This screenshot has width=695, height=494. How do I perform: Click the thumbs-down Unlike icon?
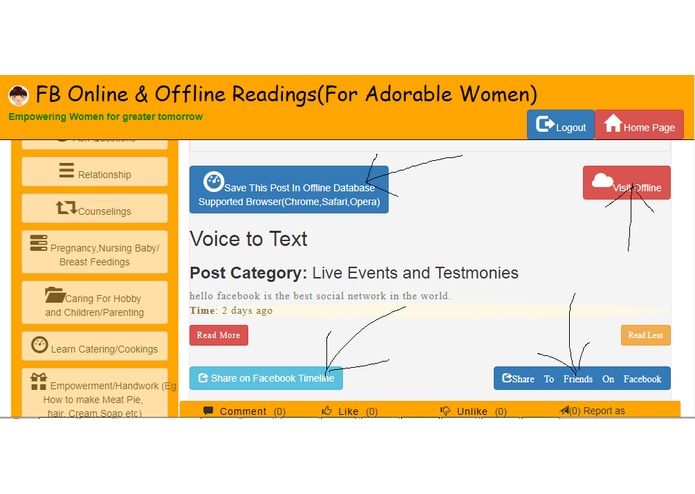click(445, 411)
